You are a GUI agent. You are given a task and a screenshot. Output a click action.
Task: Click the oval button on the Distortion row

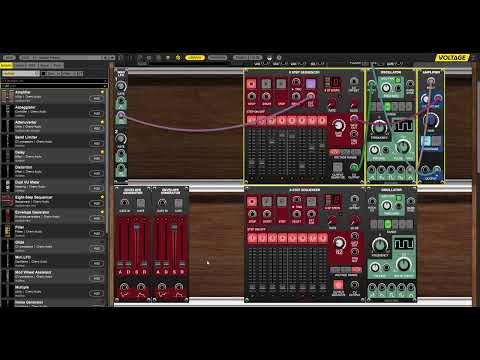click(x=96, y=174)
